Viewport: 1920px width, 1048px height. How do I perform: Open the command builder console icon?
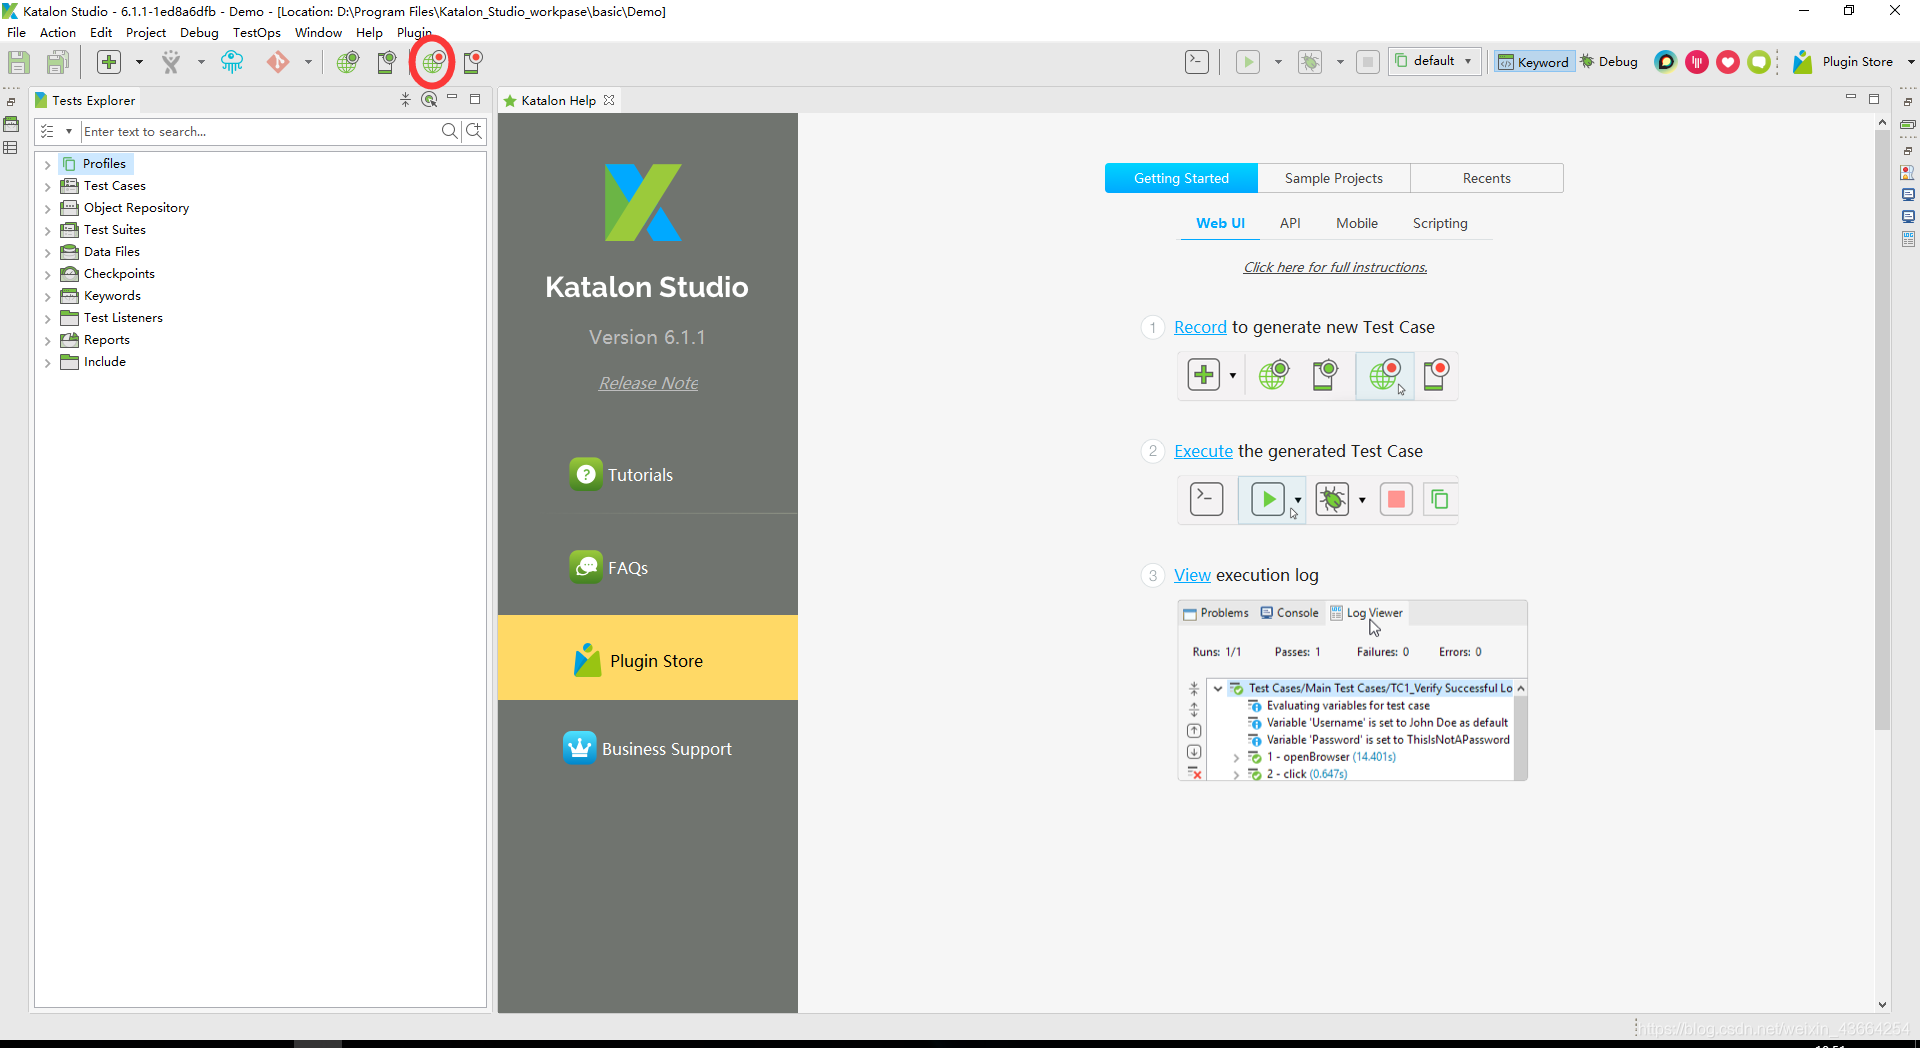1197,62
